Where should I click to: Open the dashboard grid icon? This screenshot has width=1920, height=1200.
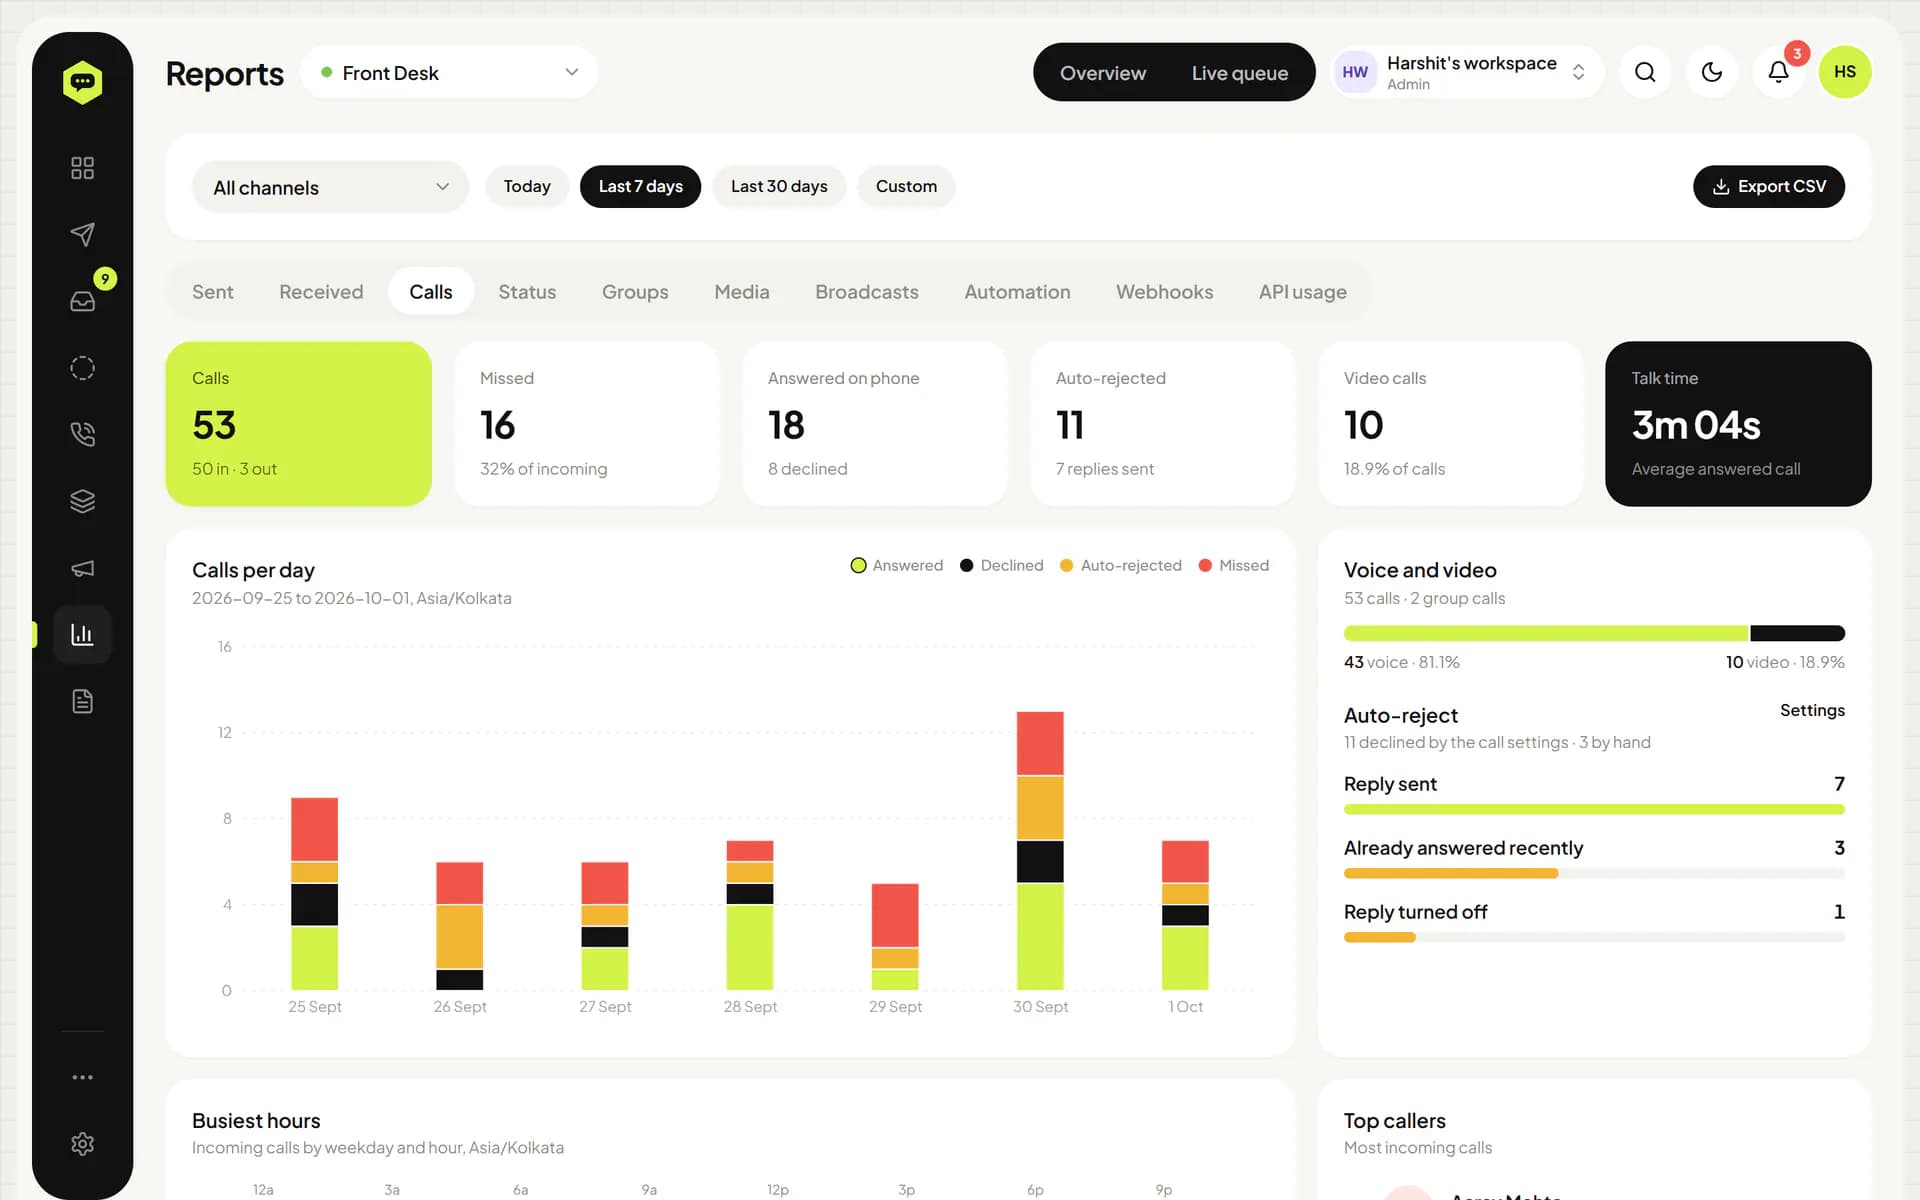(82, 168)
